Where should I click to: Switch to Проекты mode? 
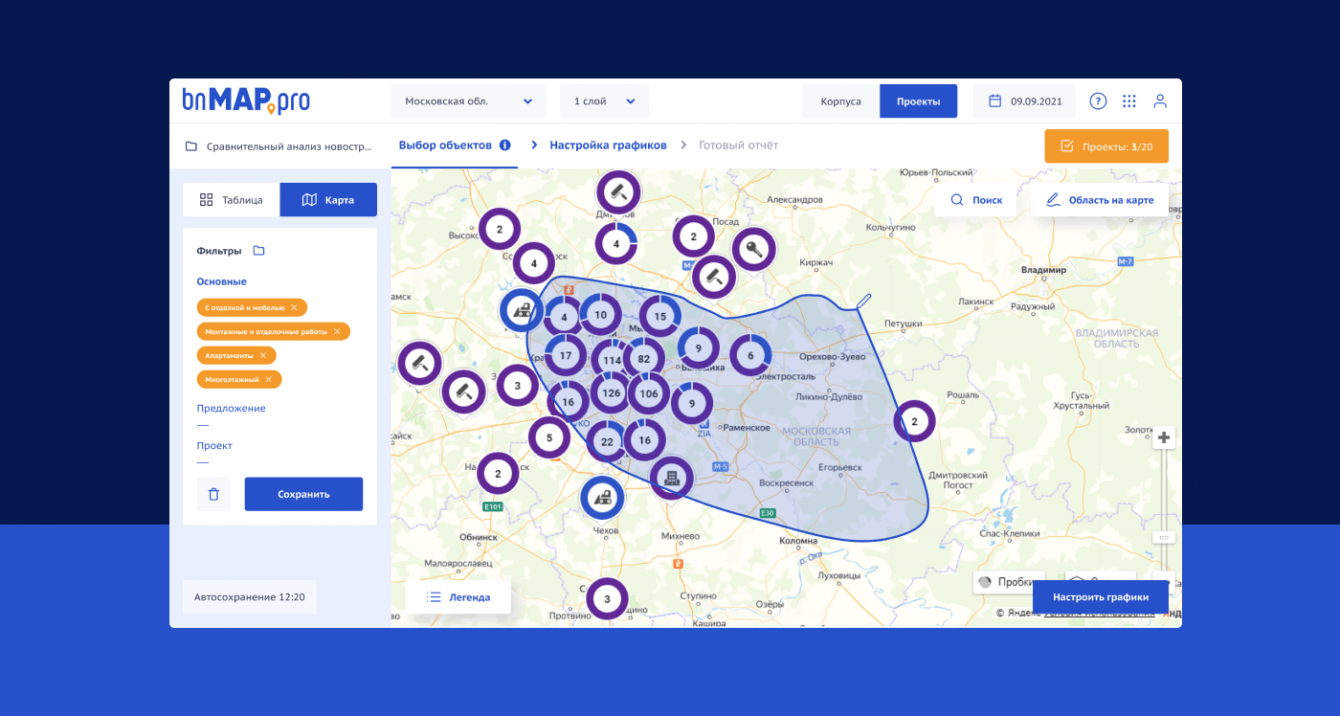point(918,101)
